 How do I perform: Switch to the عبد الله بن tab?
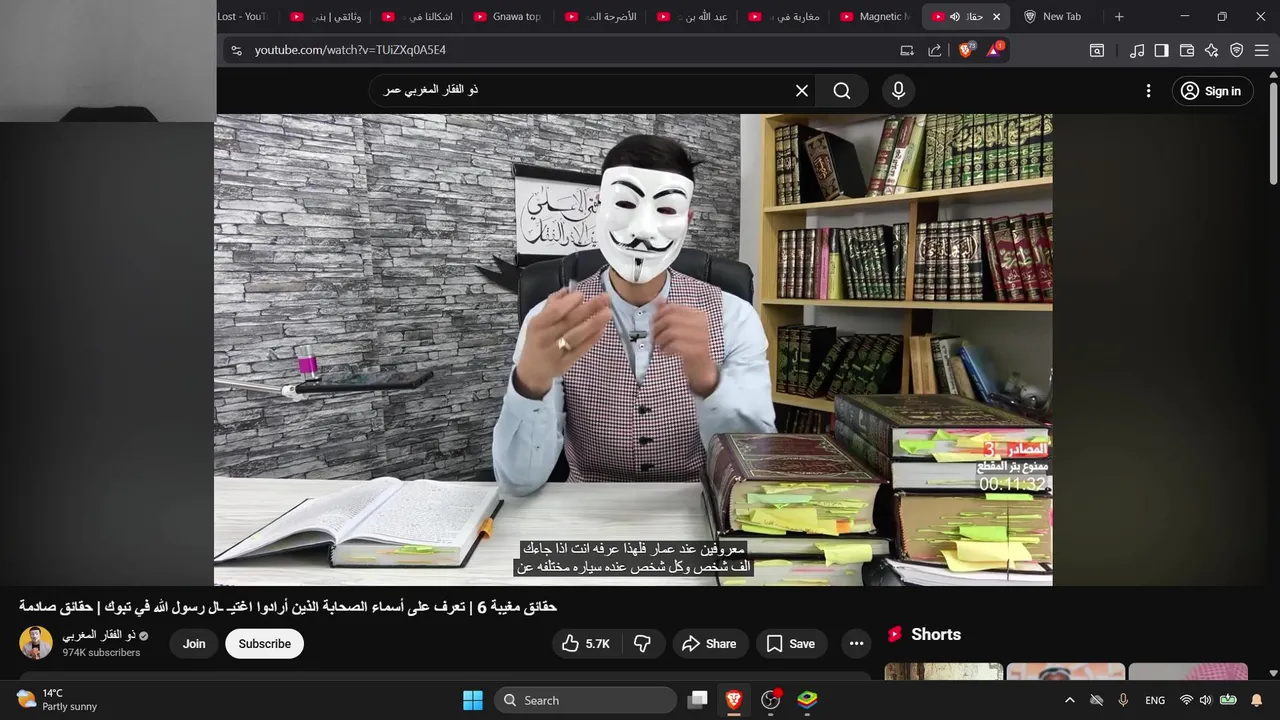pos(692,17)
